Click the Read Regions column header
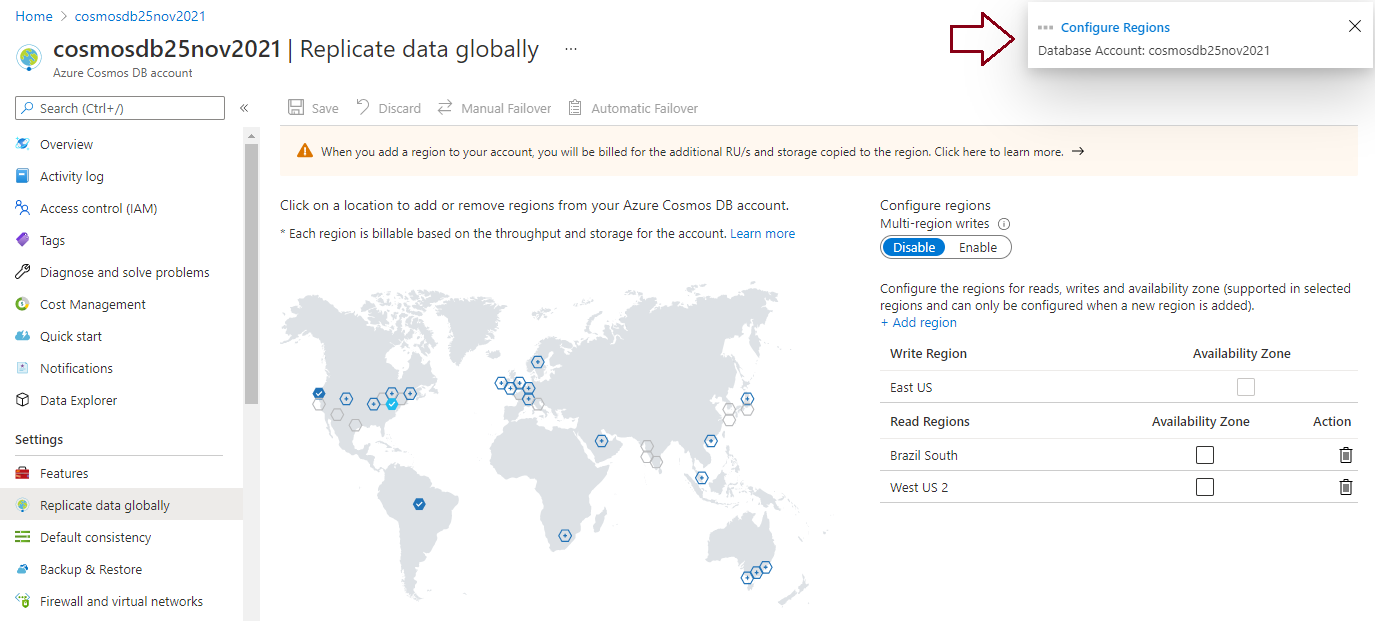The image size is (1375, 621). pos(930,421)
